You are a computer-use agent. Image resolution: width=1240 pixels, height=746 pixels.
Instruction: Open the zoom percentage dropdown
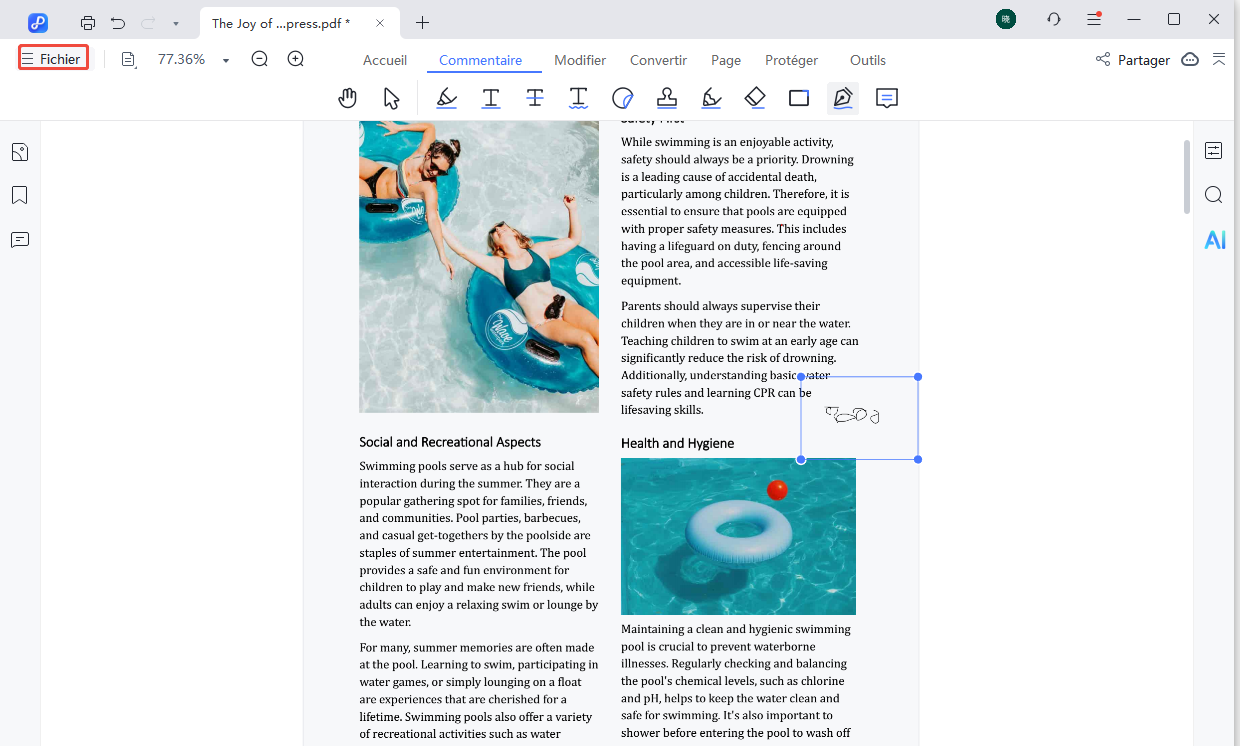(225, 59)
